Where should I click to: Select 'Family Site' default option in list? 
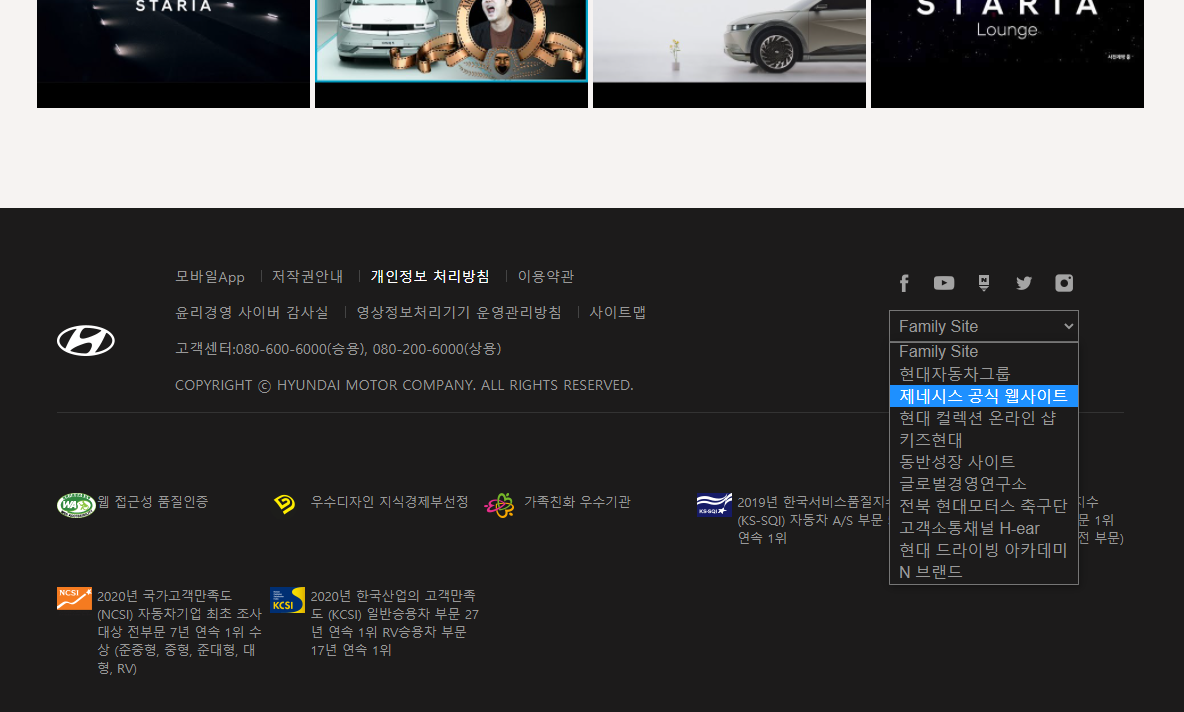click(984, 352)
